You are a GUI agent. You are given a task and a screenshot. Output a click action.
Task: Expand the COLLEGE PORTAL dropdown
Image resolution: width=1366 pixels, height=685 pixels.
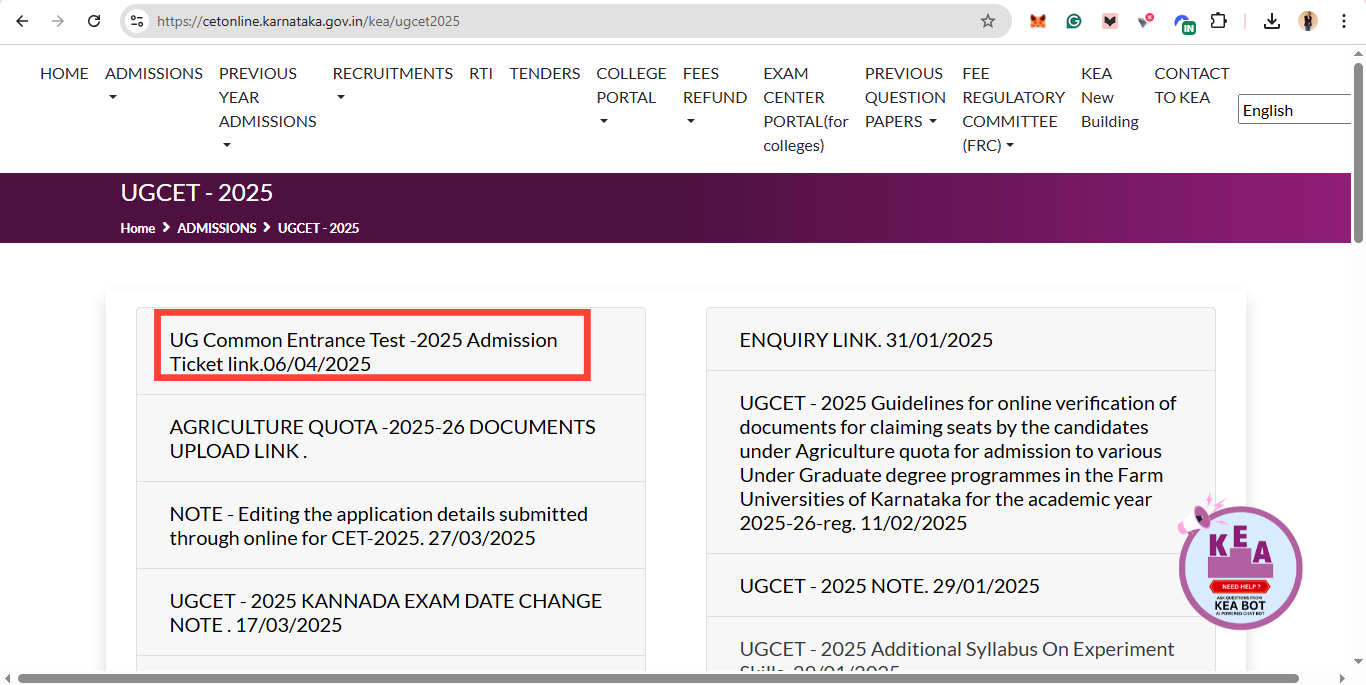coord(631,97)
